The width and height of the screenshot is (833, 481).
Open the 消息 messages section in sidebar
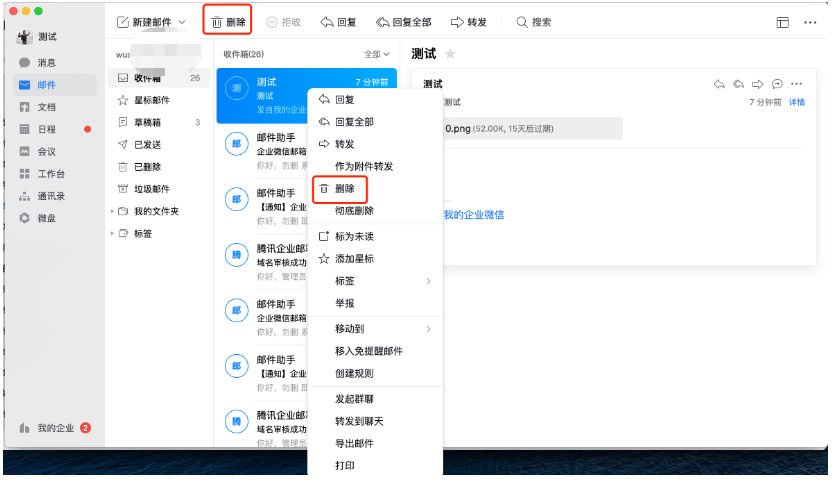(45, 62)
